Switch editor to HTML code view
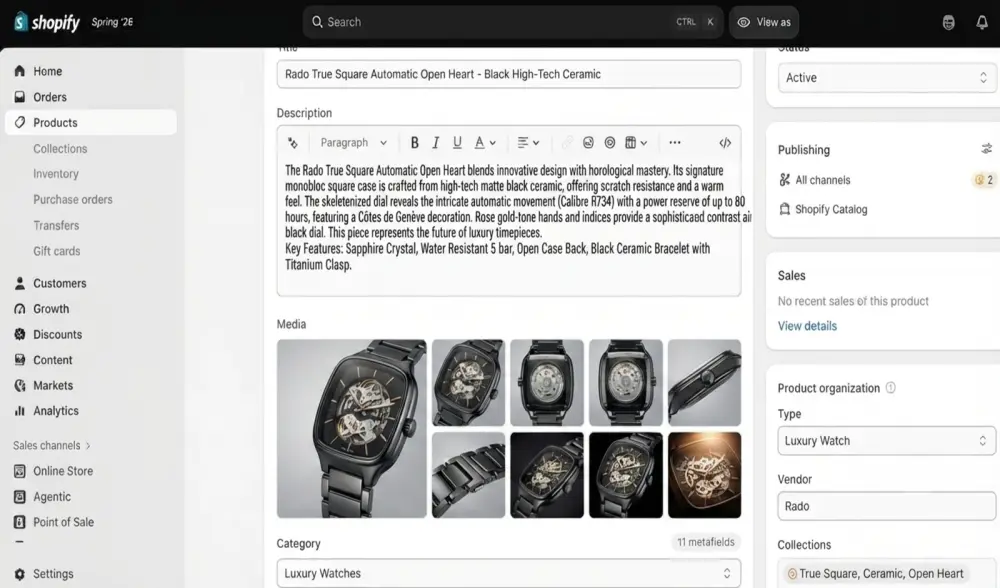The height and width of the screenshot is (588, 1000). coord(725,143)
